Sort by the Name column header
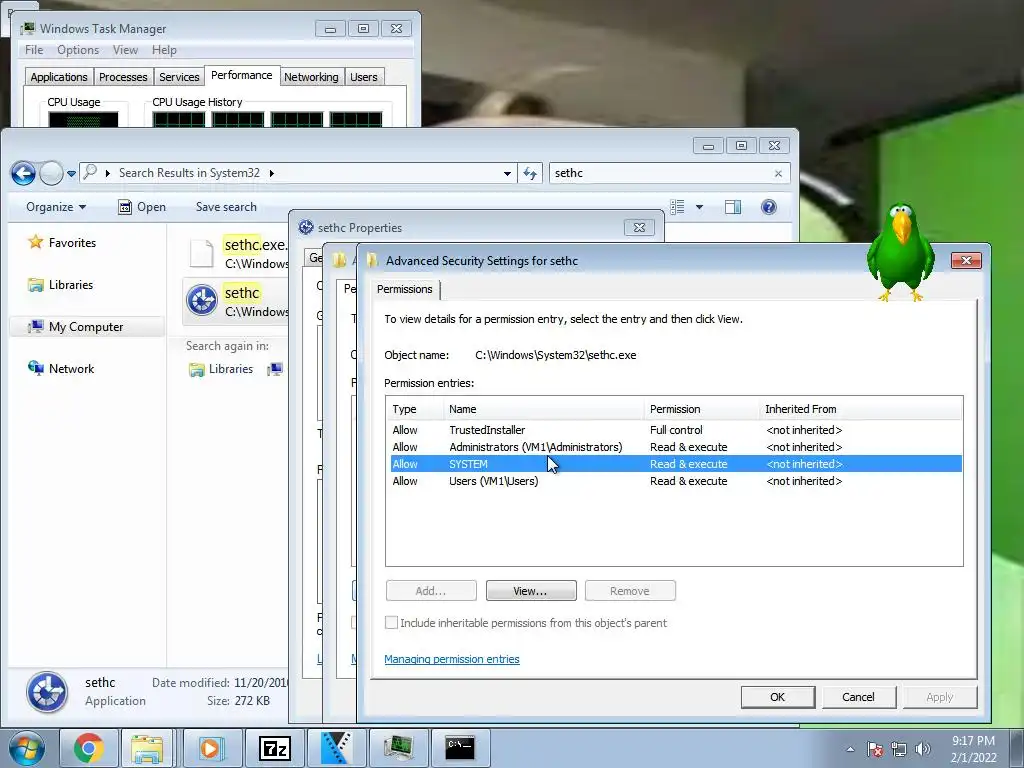Screen dimensions: 1024x768 (x=543, y=409)
